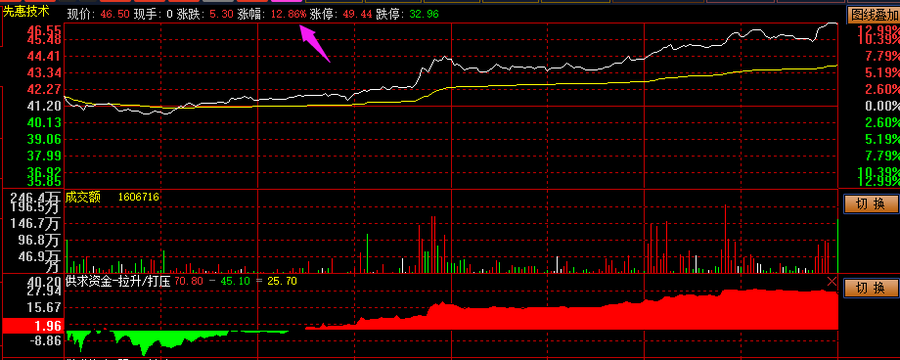Click the 43.34 price axis label

(x=45, y=73)
